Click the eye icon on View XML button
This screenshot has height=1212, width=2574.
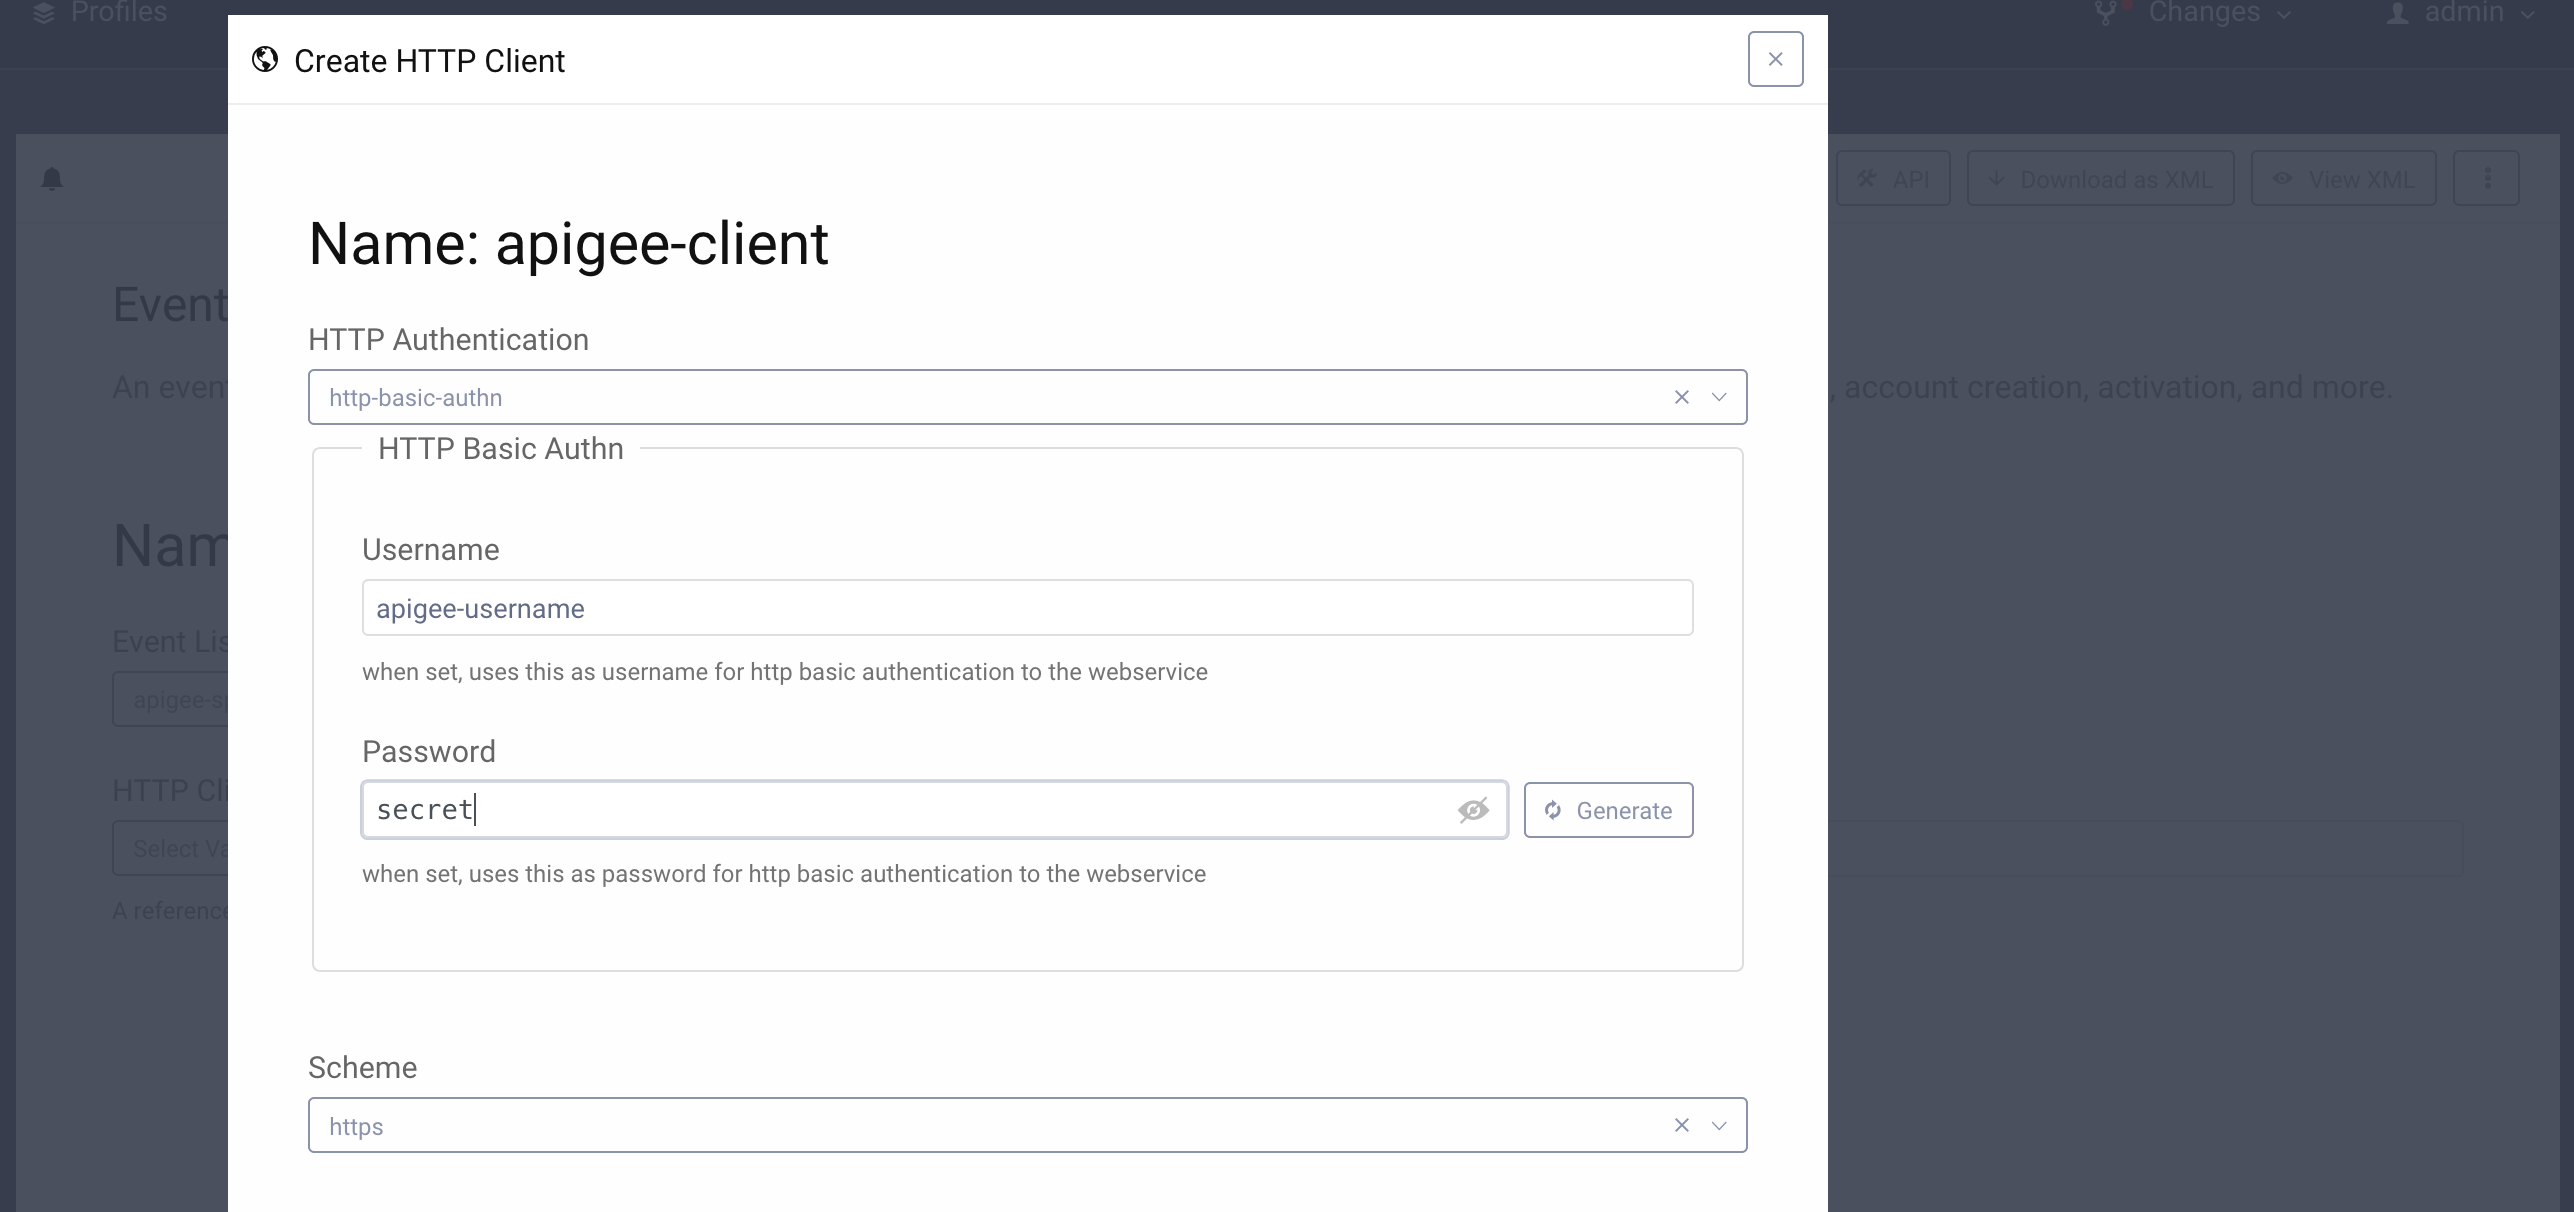(x=2283, y=178)
